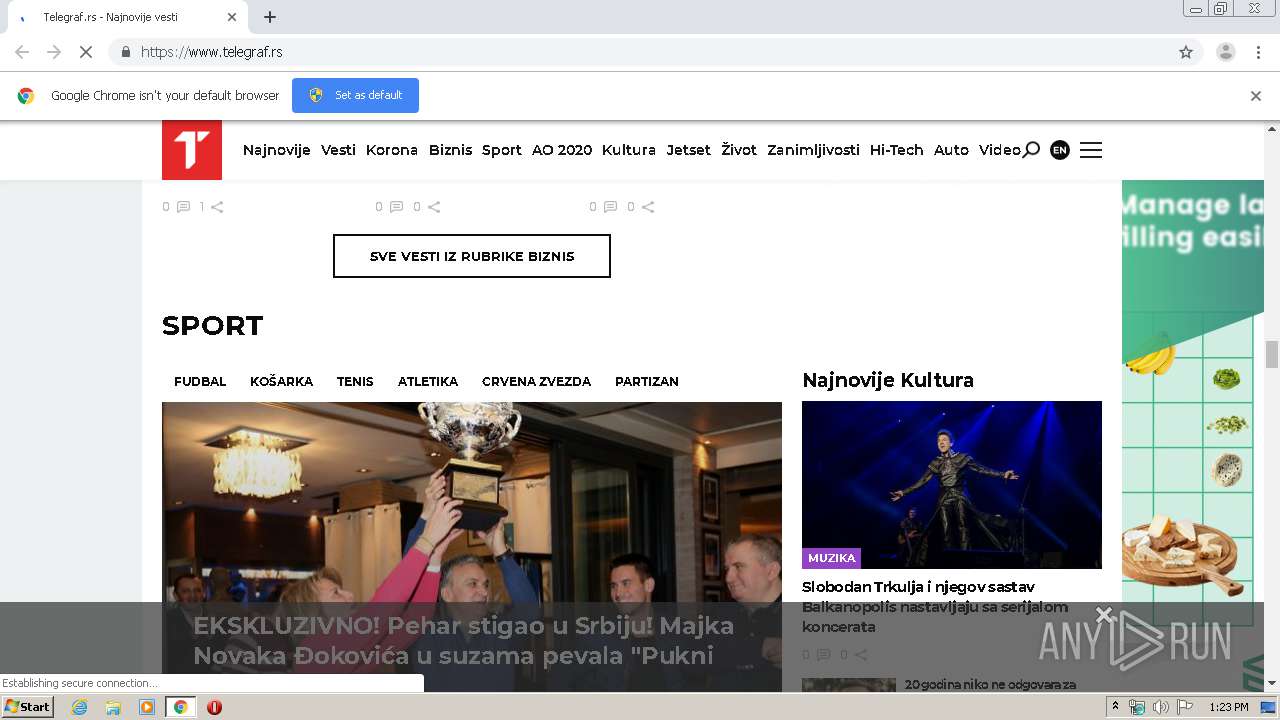This screenshot has height=720, width=1280.
Task: Click comment icon under second Biznis article
Action: pyautogui.click(x=396, y=207)
